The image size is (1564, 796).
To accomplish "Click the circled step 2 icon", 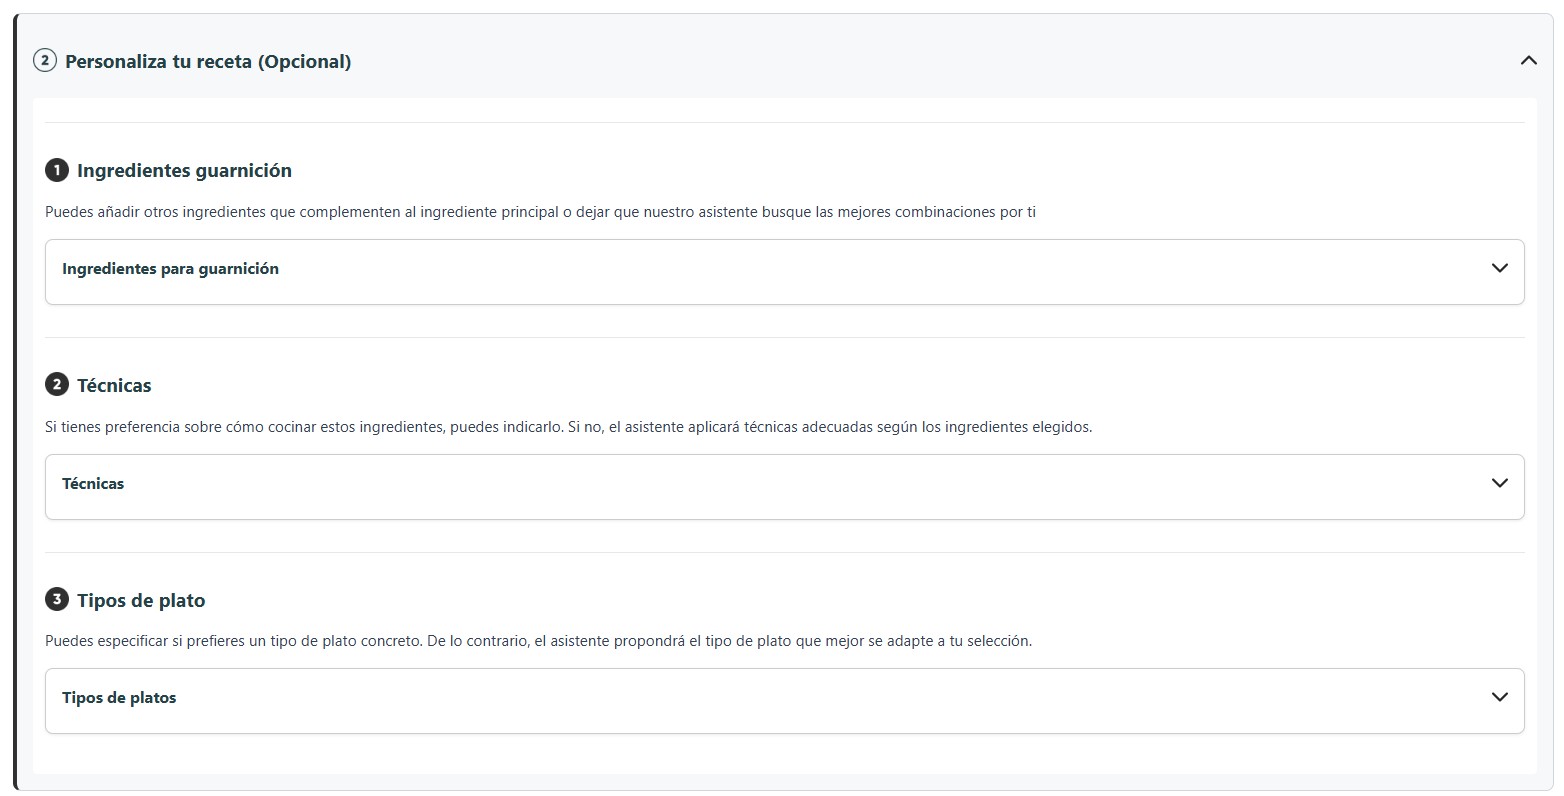I will click(44, 61).
